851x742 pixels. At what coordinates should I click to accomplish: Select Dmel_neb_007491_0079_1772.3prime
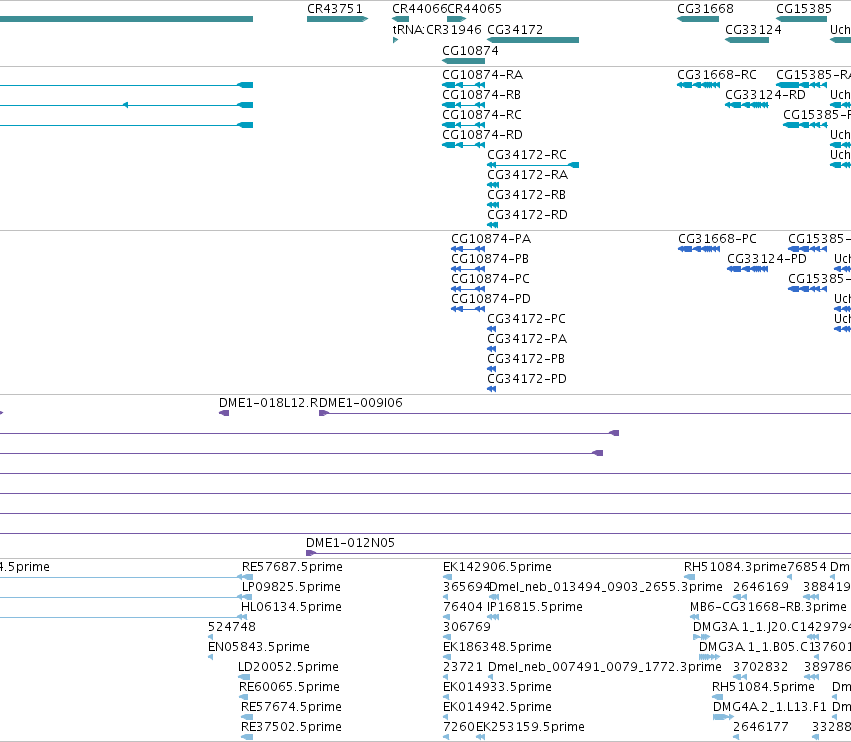[x=605, y=667]
